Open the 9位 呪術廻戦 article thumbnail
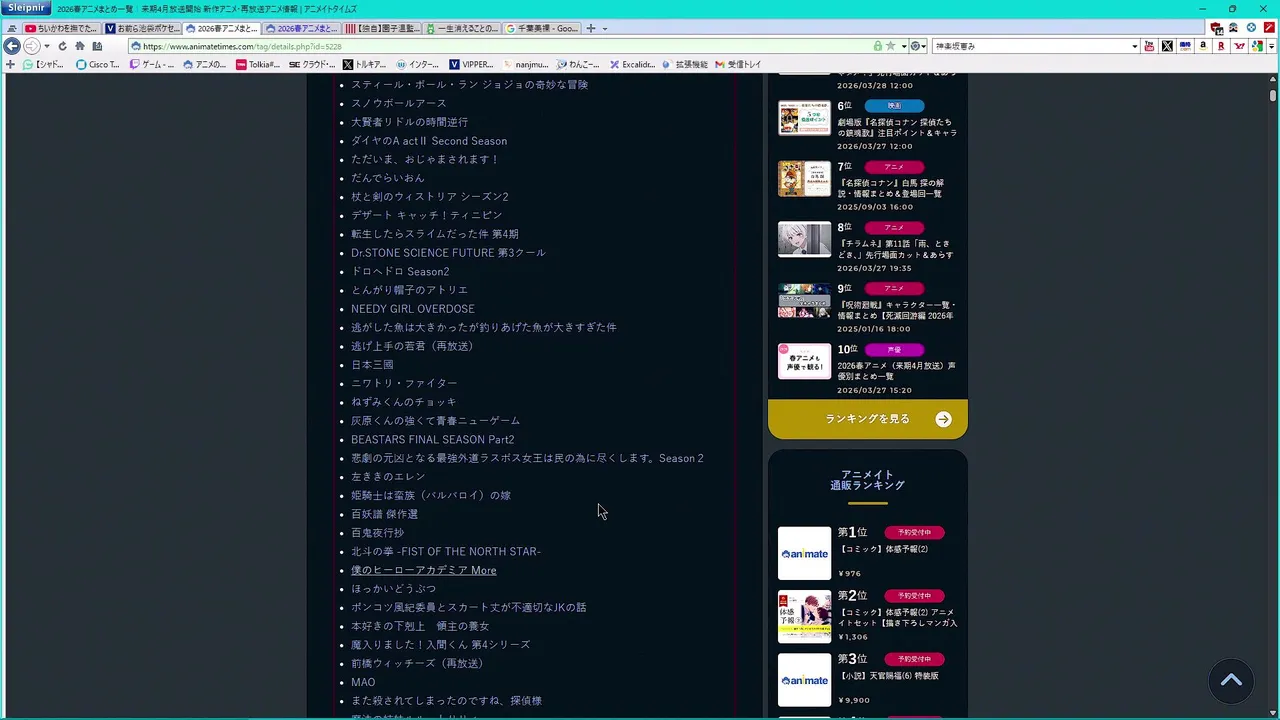1280x720 pixels. (804, 301)
